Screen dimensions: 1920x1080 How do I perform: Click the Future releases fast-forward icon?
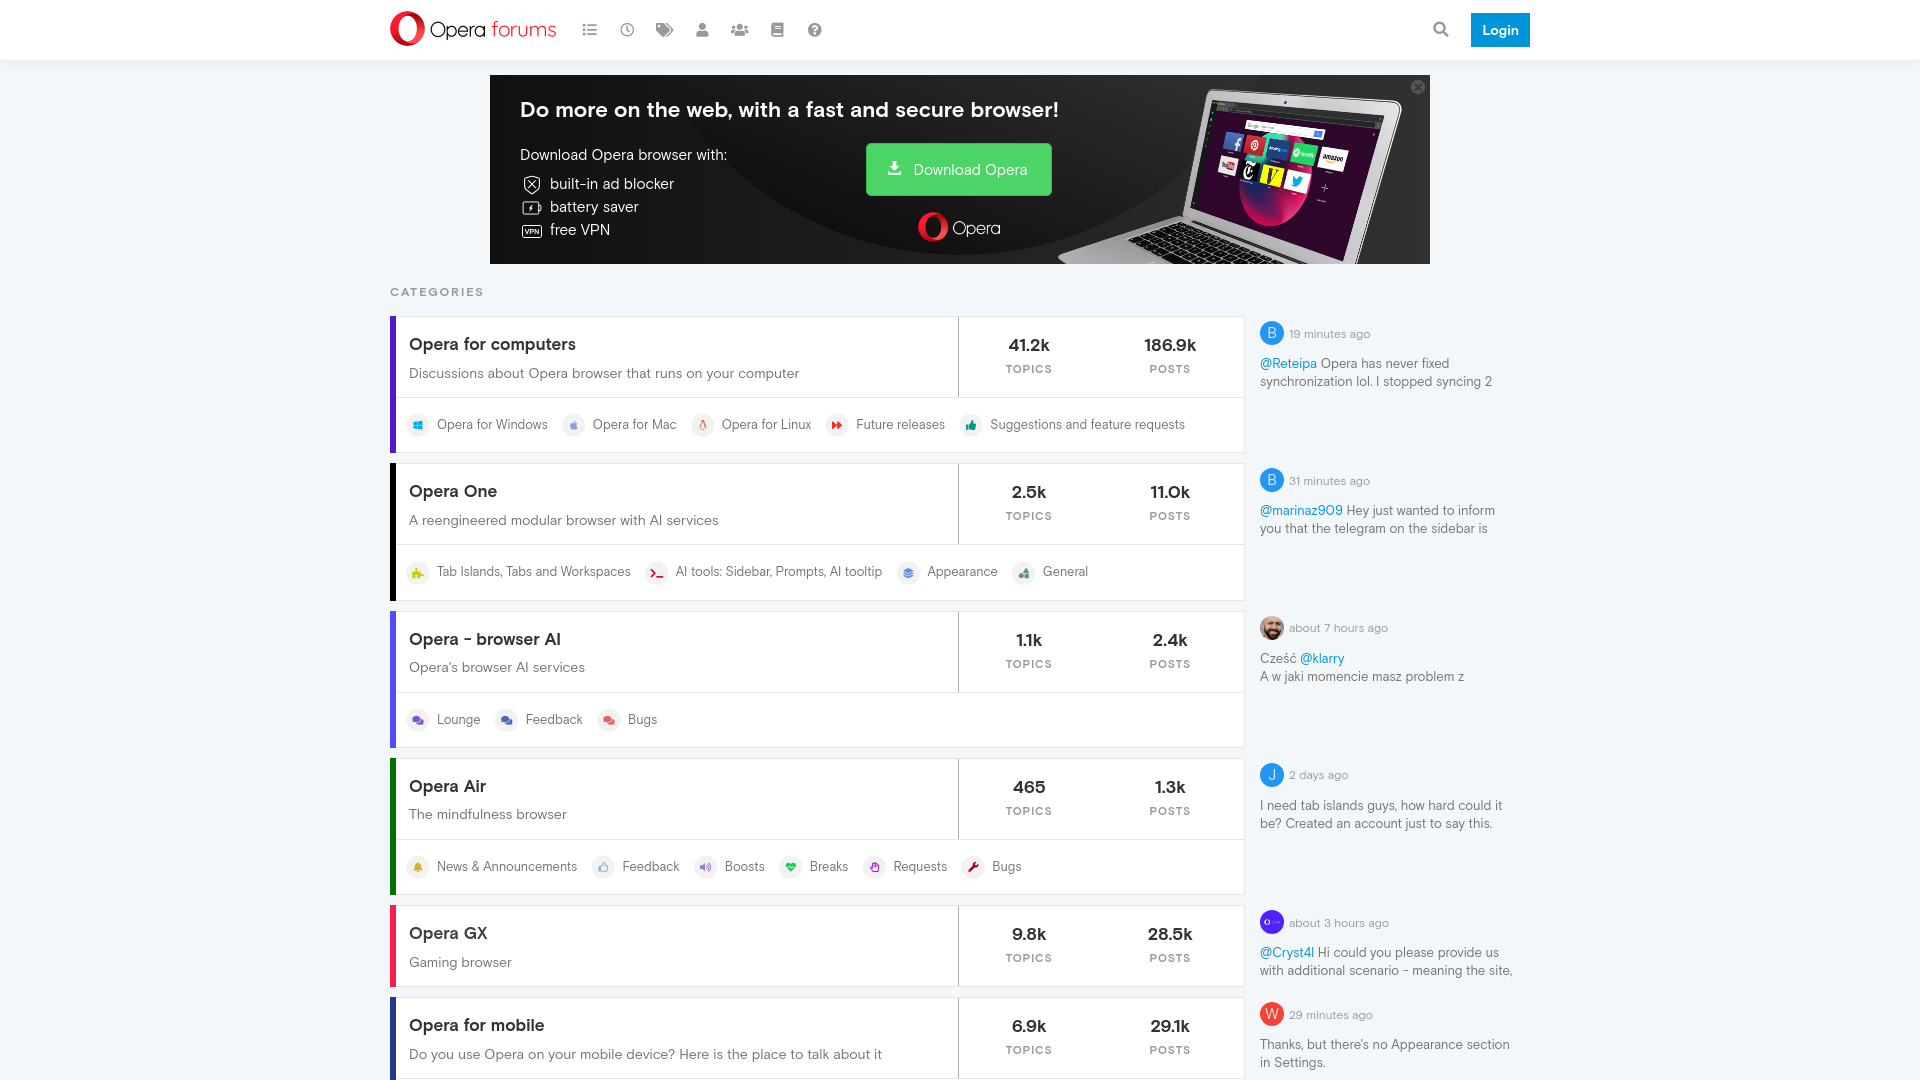(837, 425)
